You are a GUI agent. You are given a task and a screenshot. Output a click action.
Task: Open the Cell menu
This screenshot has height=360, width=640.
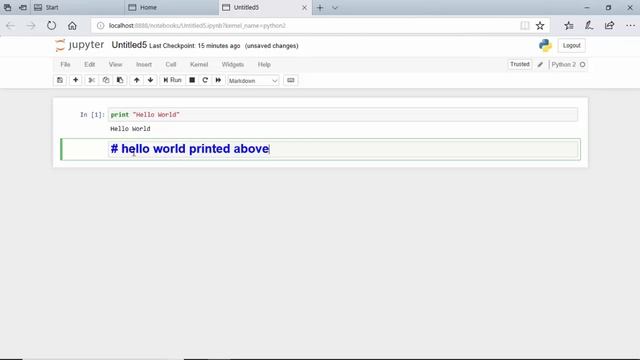click(171, 64)
